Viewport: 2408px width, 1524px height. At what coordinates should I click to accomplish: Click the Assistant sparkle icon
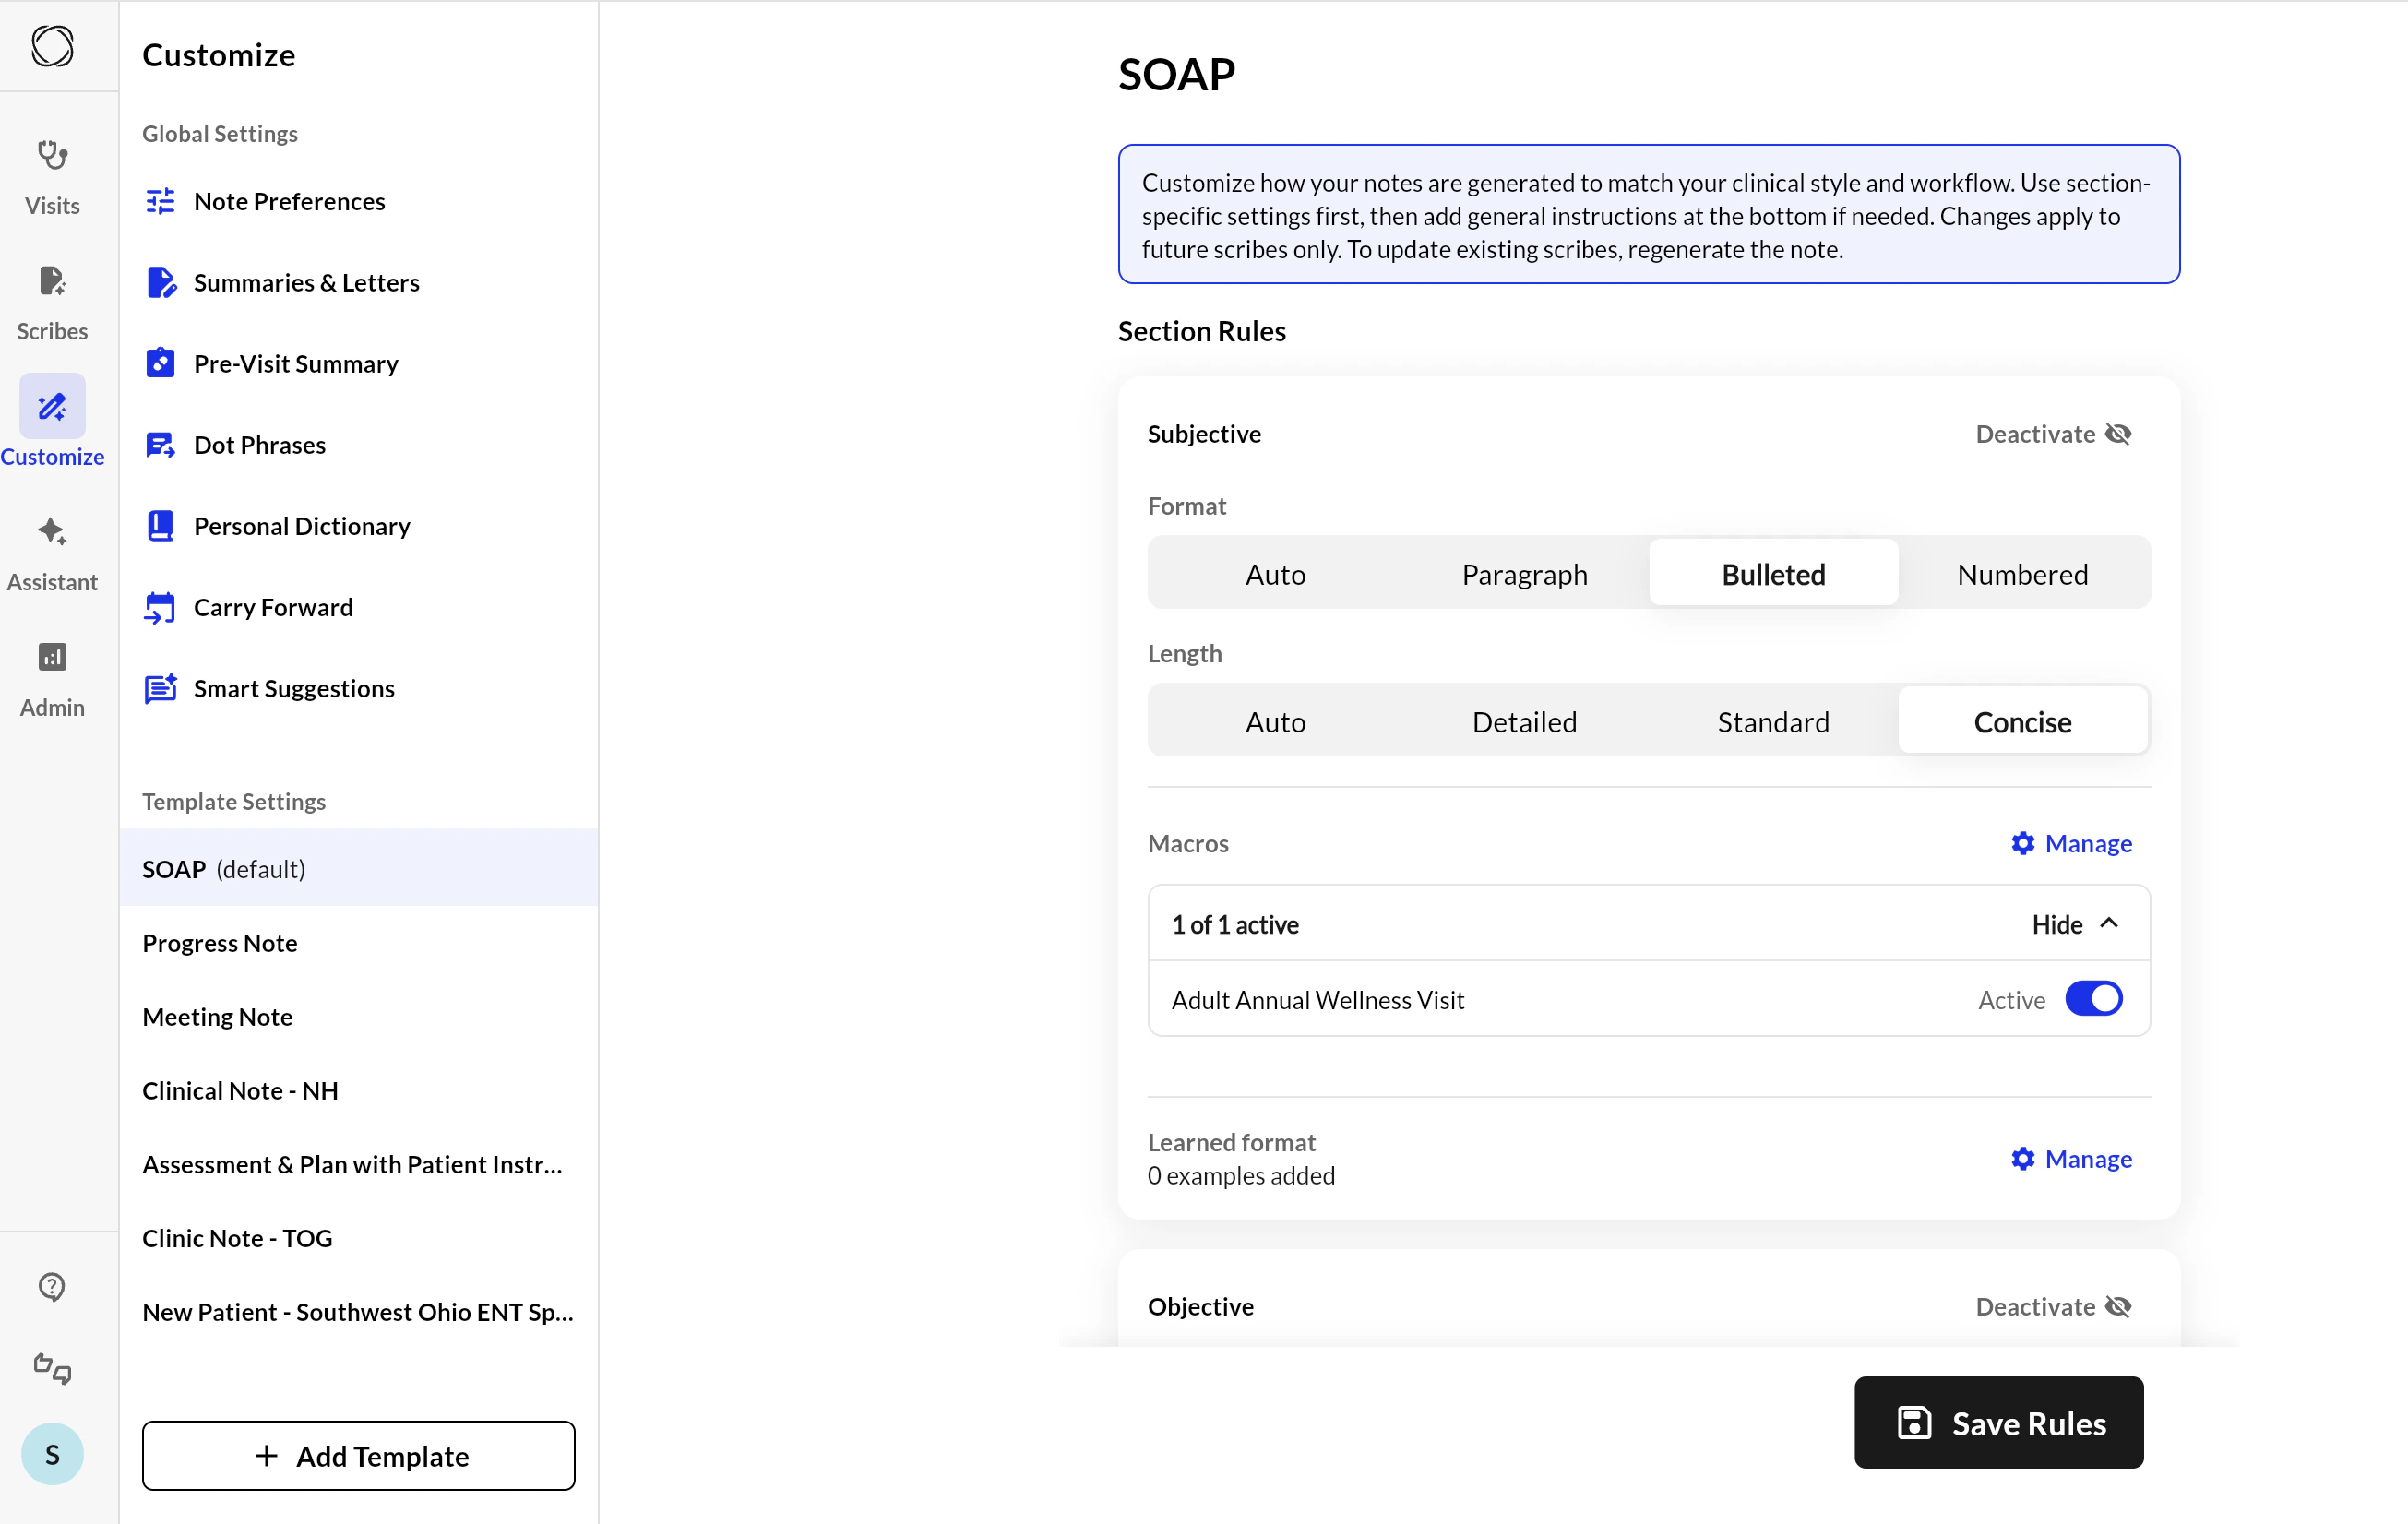point(52,532)
